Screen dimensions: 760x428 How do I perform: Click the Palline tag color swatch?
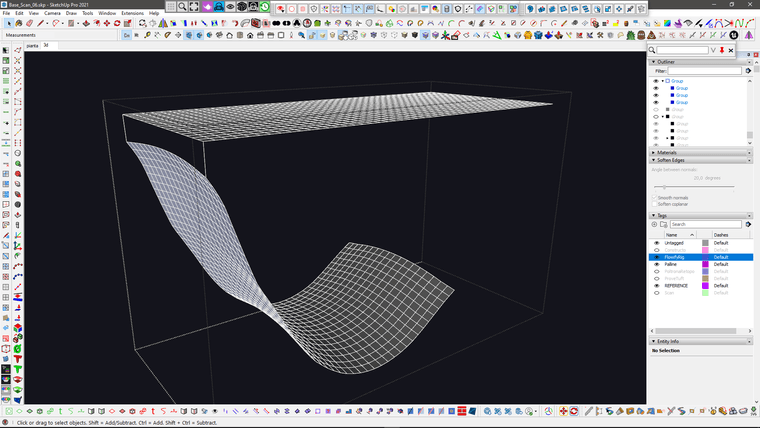705,264
